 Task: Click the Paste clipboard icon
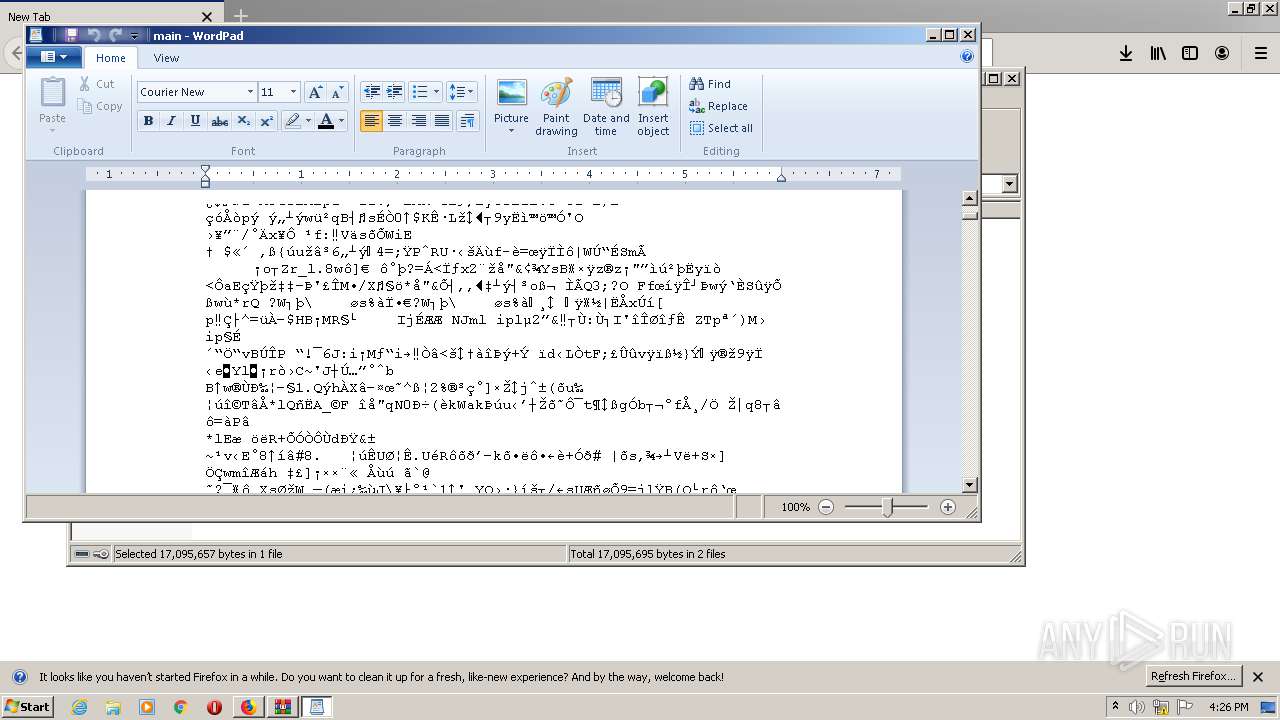coord(52,93)
